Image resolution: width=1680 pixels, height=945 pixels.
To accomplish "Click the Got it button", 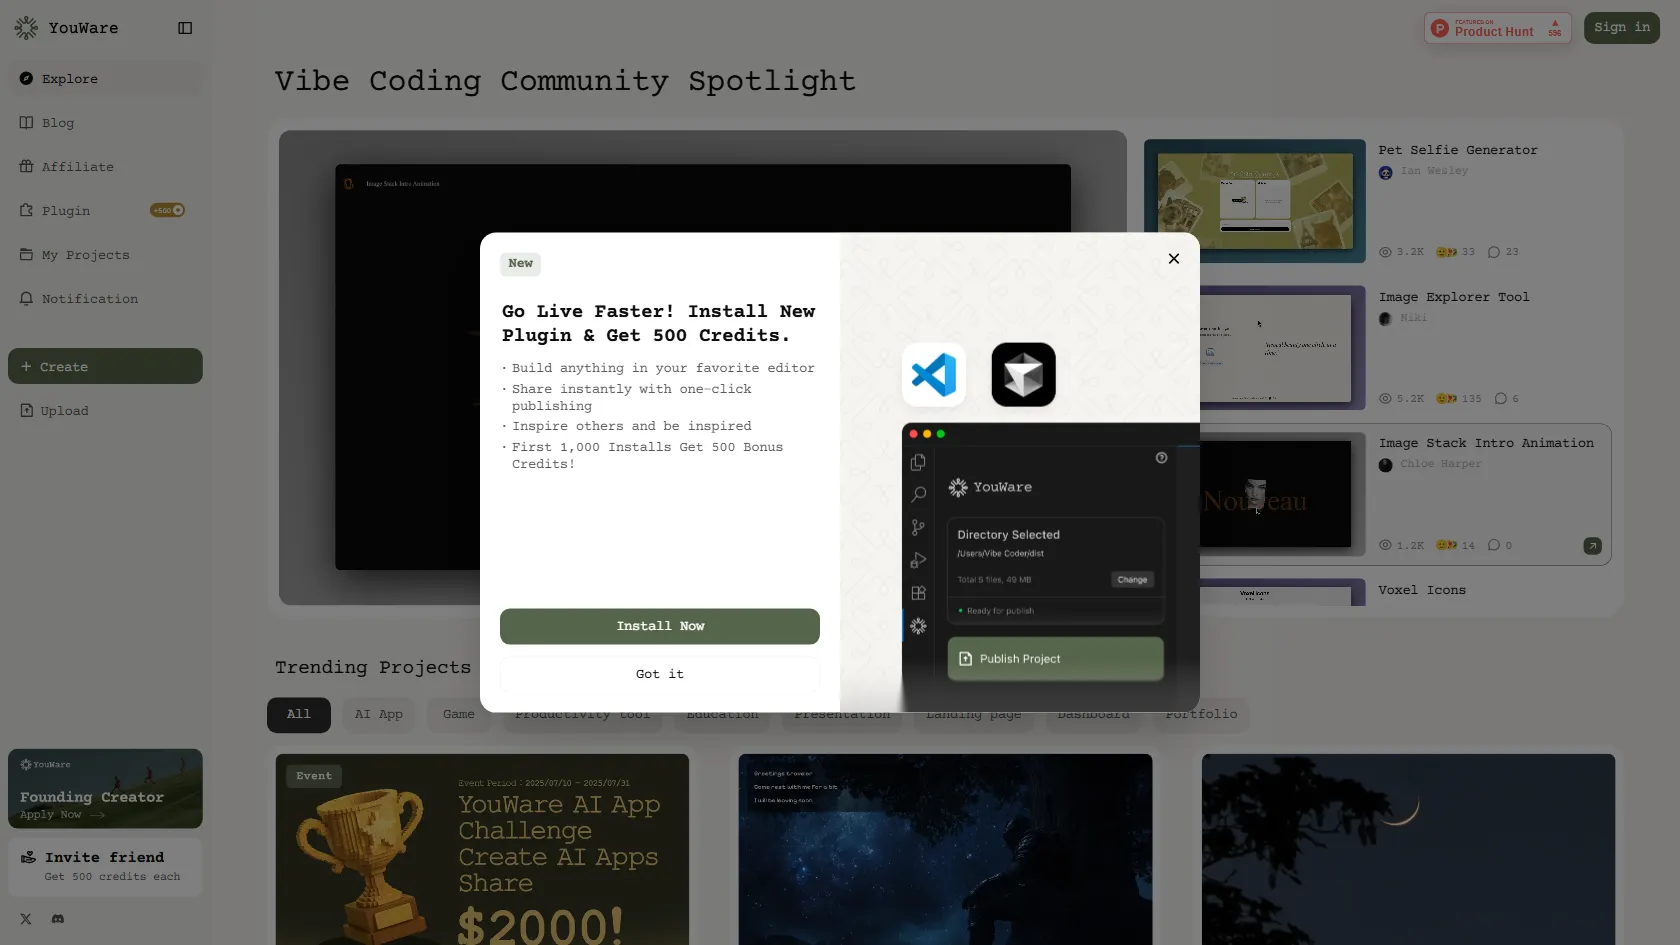I will (660, 674).
